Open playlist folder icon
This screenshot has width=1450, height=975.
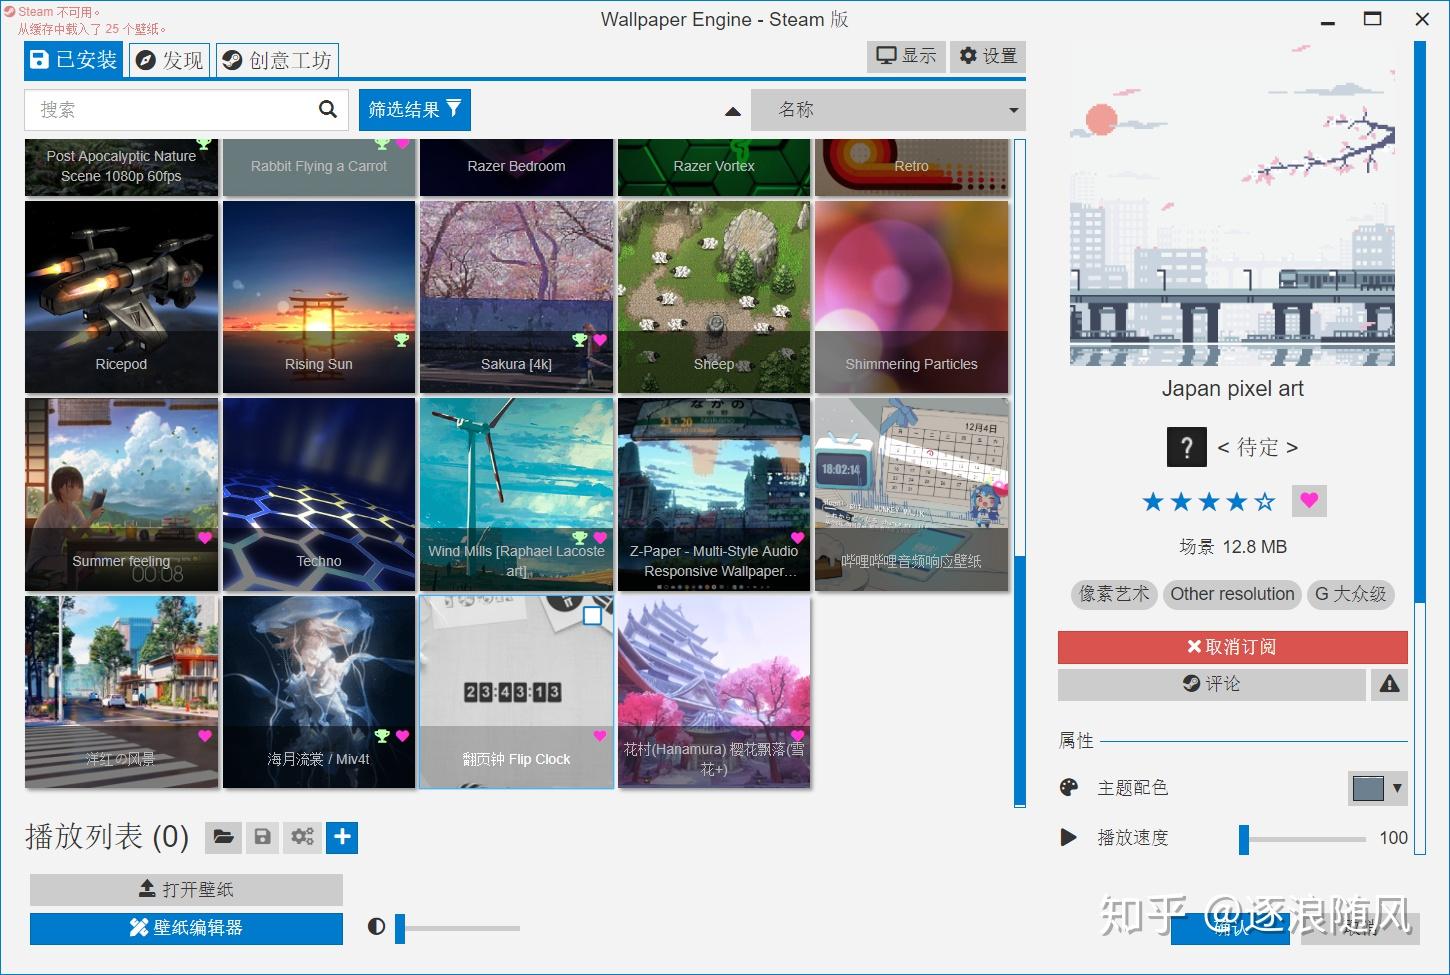pyautogui.click(x=223, y=837)
